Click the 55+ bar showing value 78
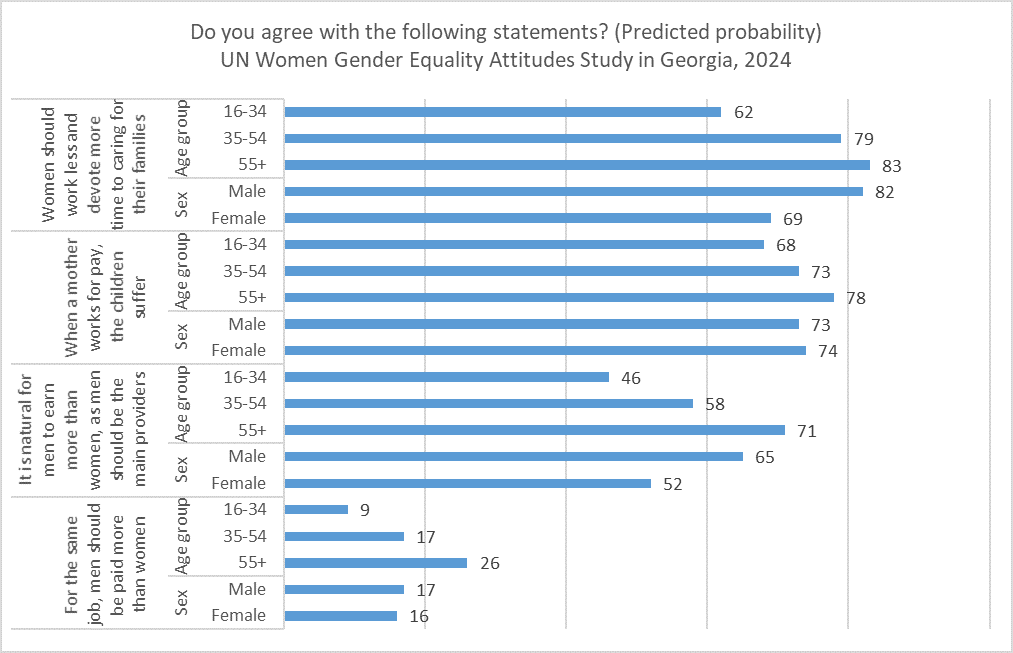This screenshot has width=1013, height=653. (559, 297)
